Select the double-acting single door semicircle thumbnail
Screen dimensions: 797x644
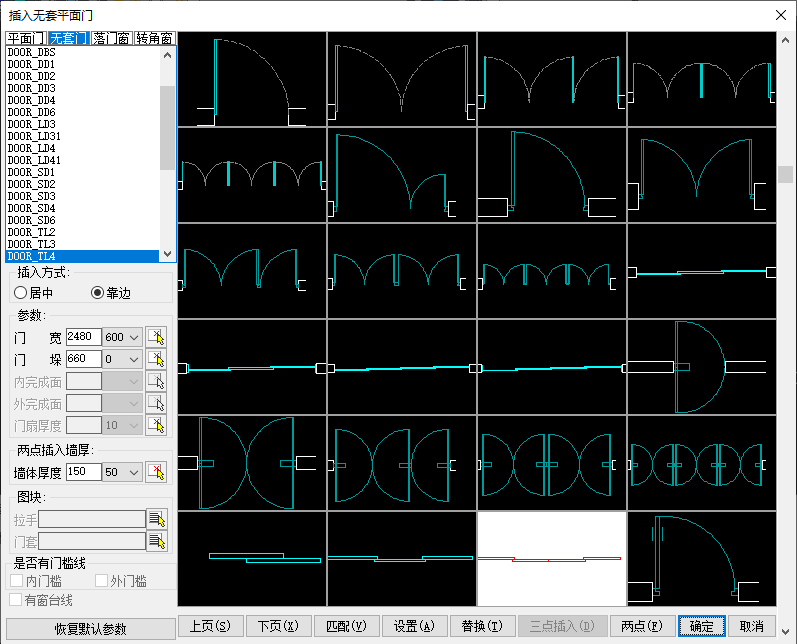tap(701, 366)
